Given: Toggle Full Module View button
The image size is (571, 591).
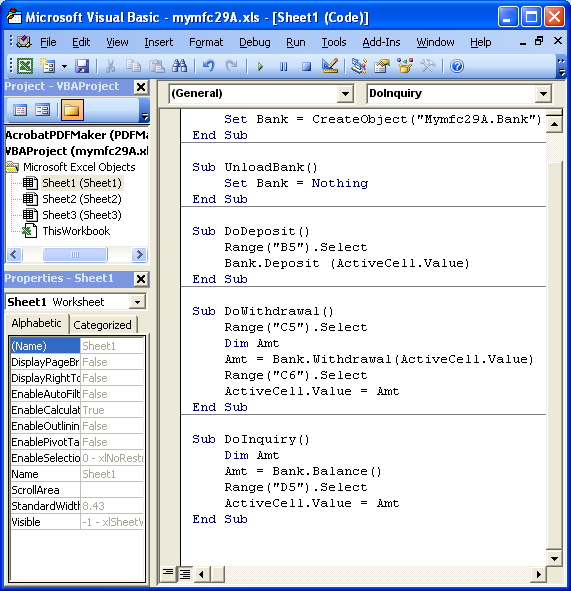Looking at the screenshot, I should click(x=185, y=574).
